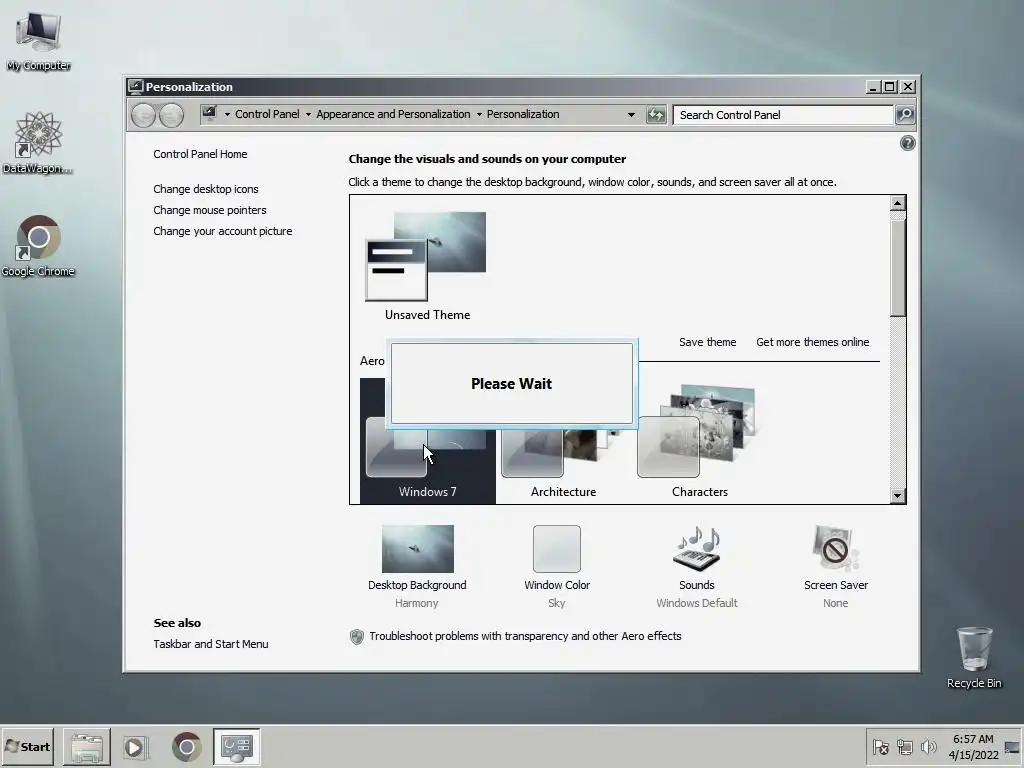The image size is (1024, 768).
Task: Select the Characters theme
Action: 699,439
